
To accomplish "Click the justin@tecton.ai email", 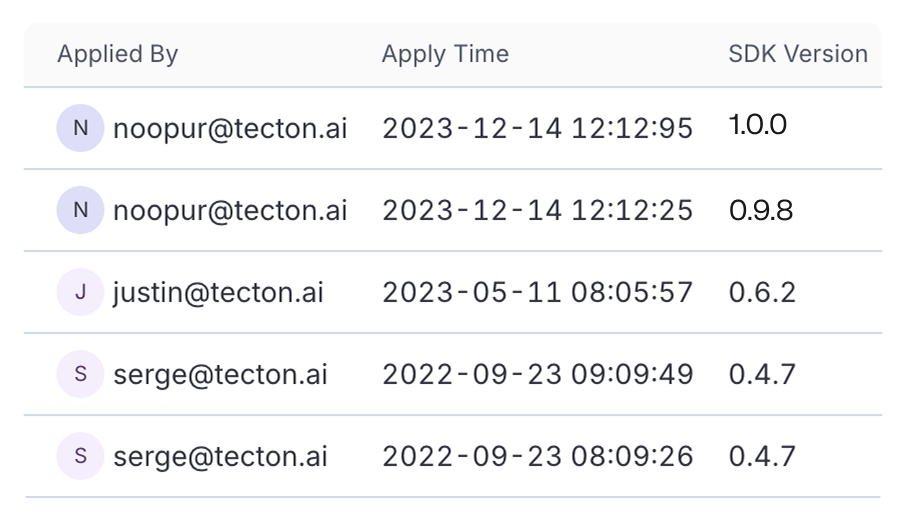I will 218,293.
